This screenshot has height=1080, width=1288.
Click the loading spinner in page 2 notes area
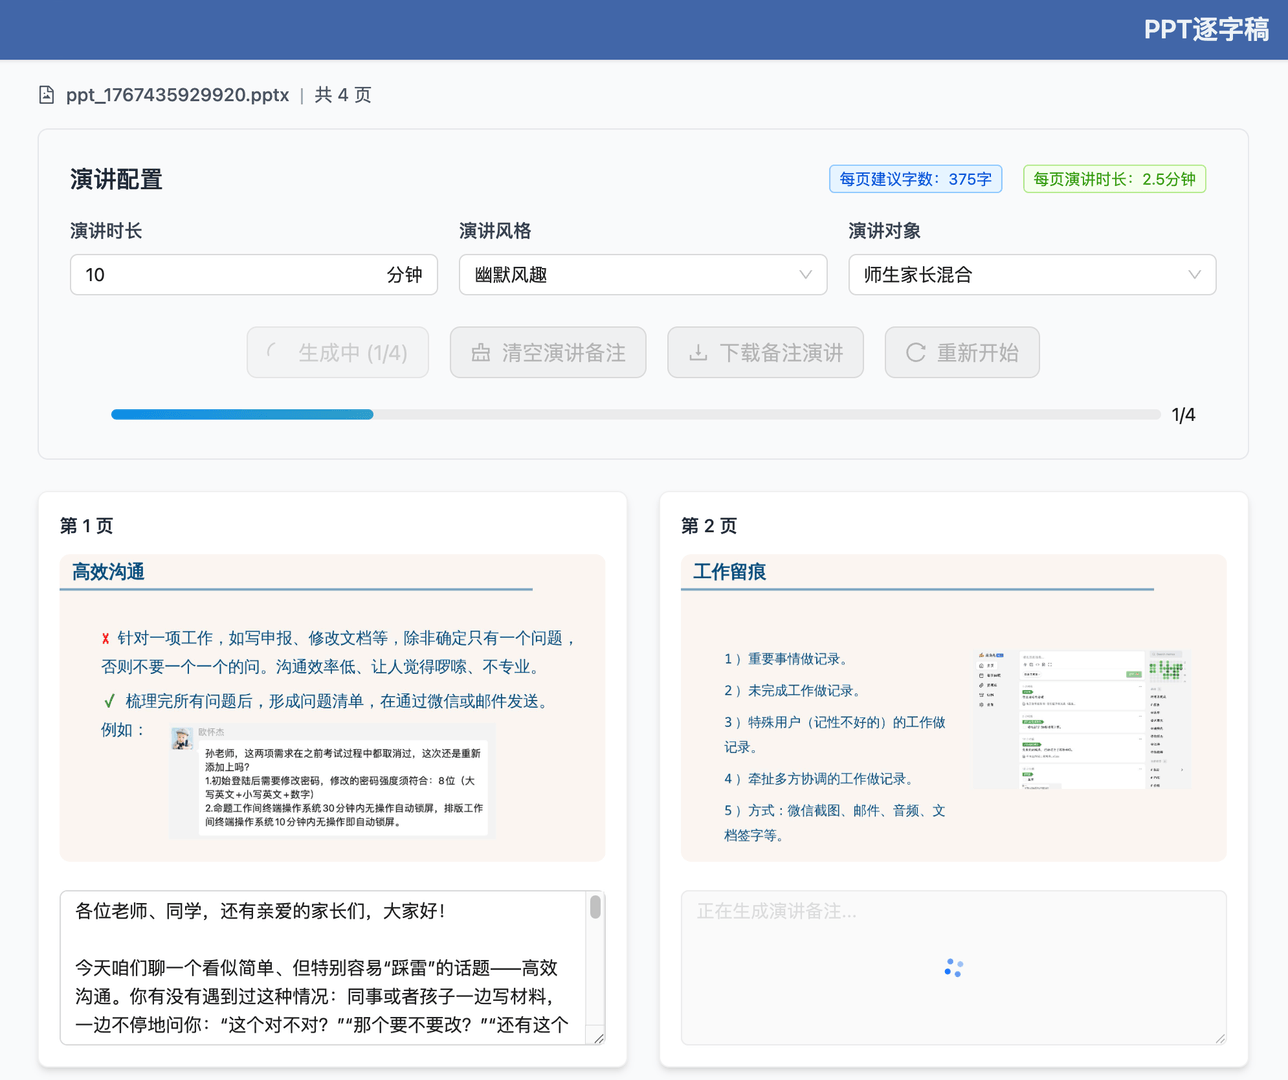point(952,967)
